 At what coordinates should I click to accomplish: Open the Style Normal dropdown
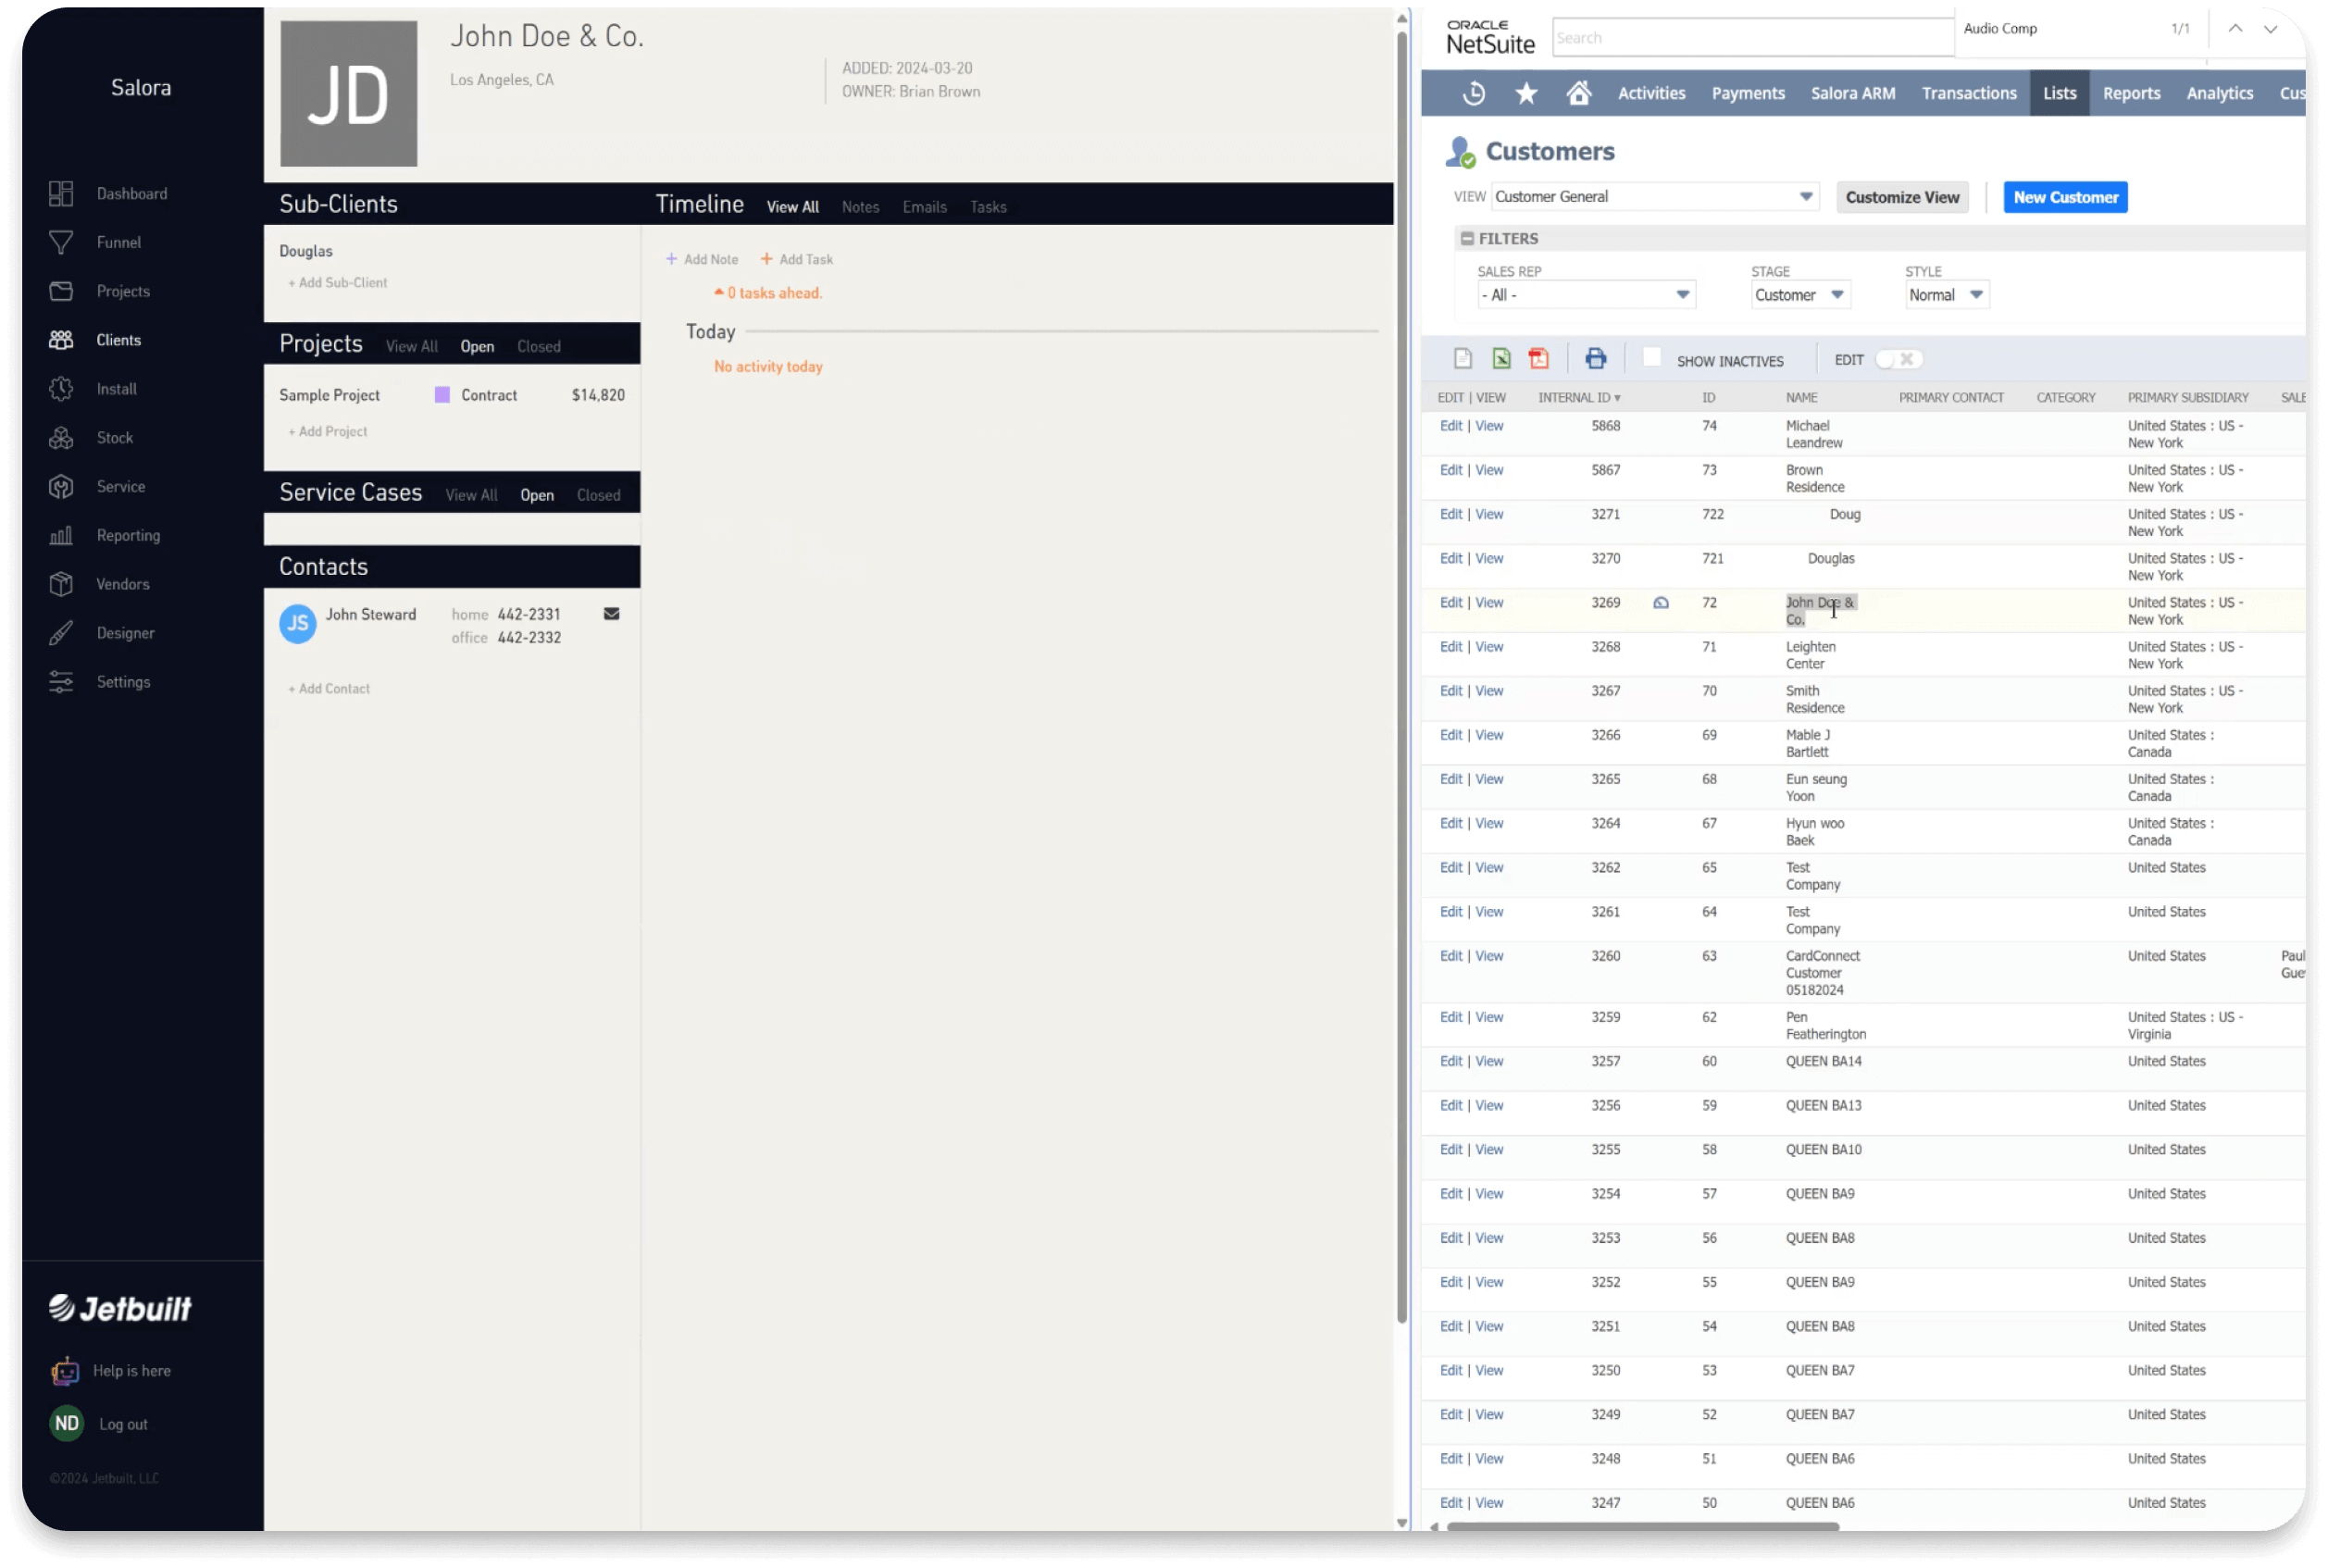(x=1975, y=295)
